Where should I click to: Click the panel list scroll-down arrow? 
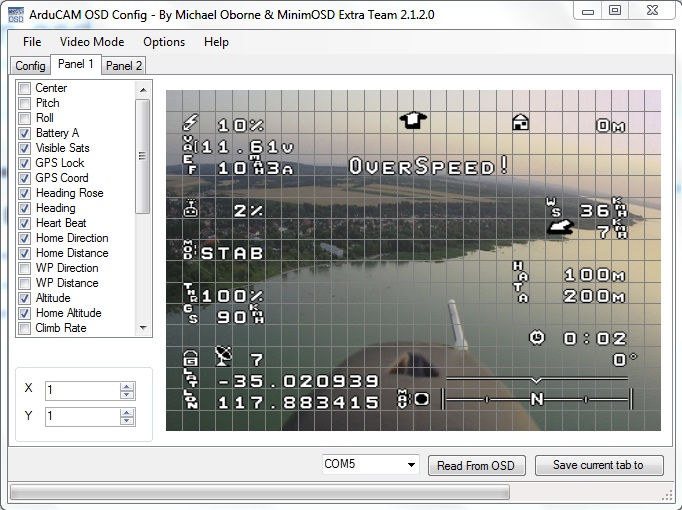pos(143,328)
